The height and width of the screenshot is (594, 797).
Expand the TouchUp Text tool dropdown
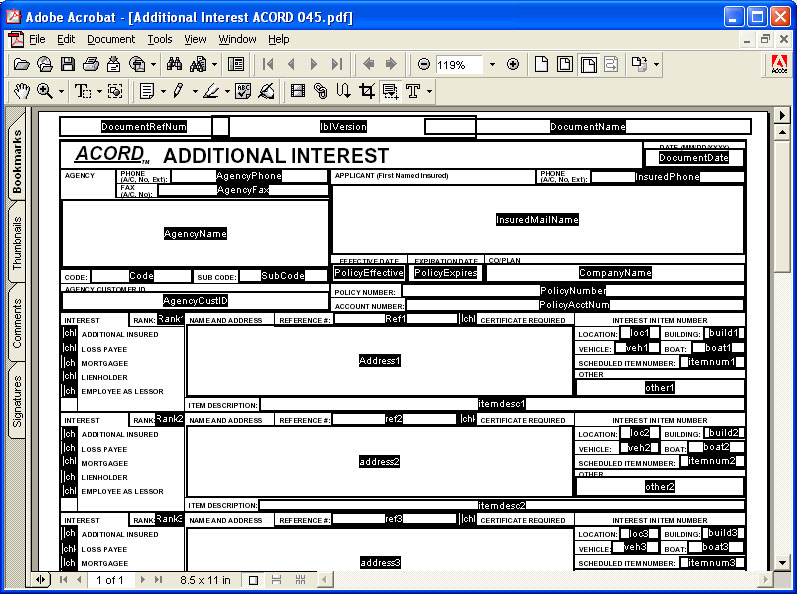point(429,91)
